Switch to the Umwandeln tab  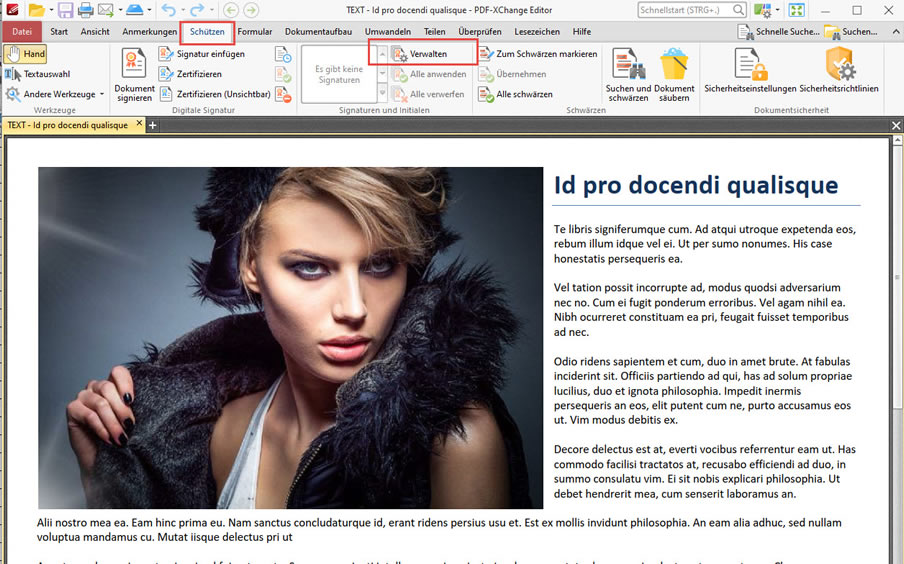[387, 32]
